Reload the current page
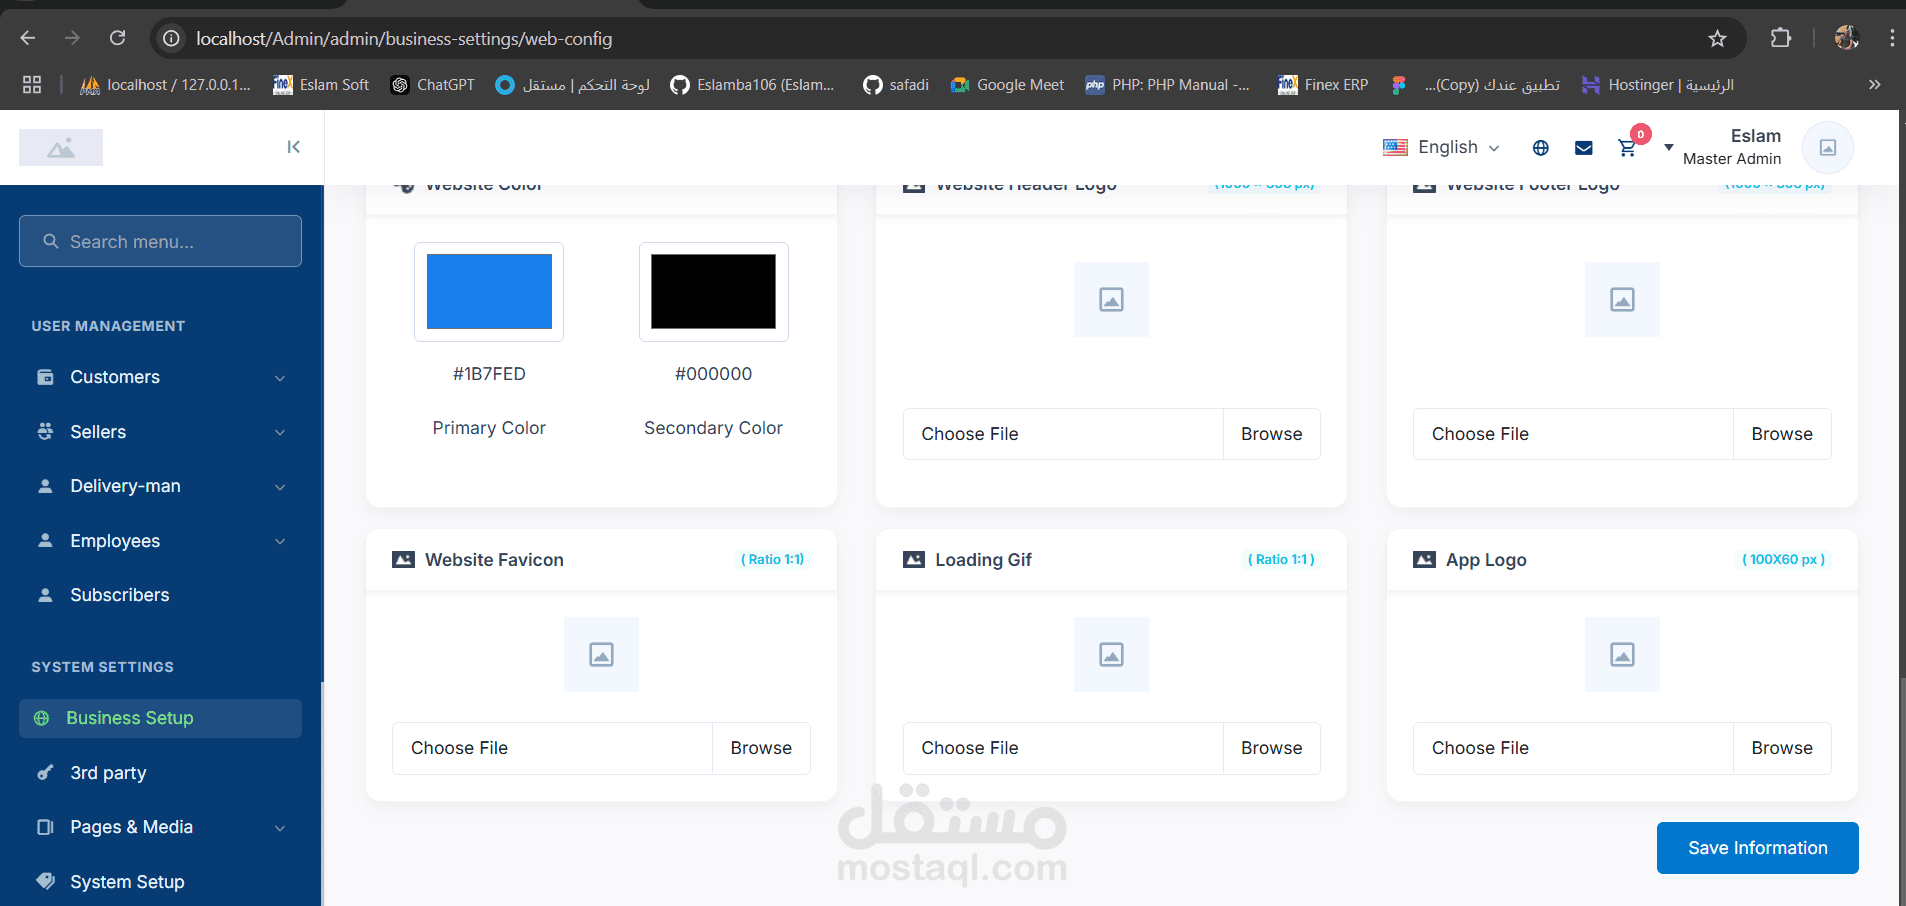Screen dimensions: 1906x906 [118, 38]
